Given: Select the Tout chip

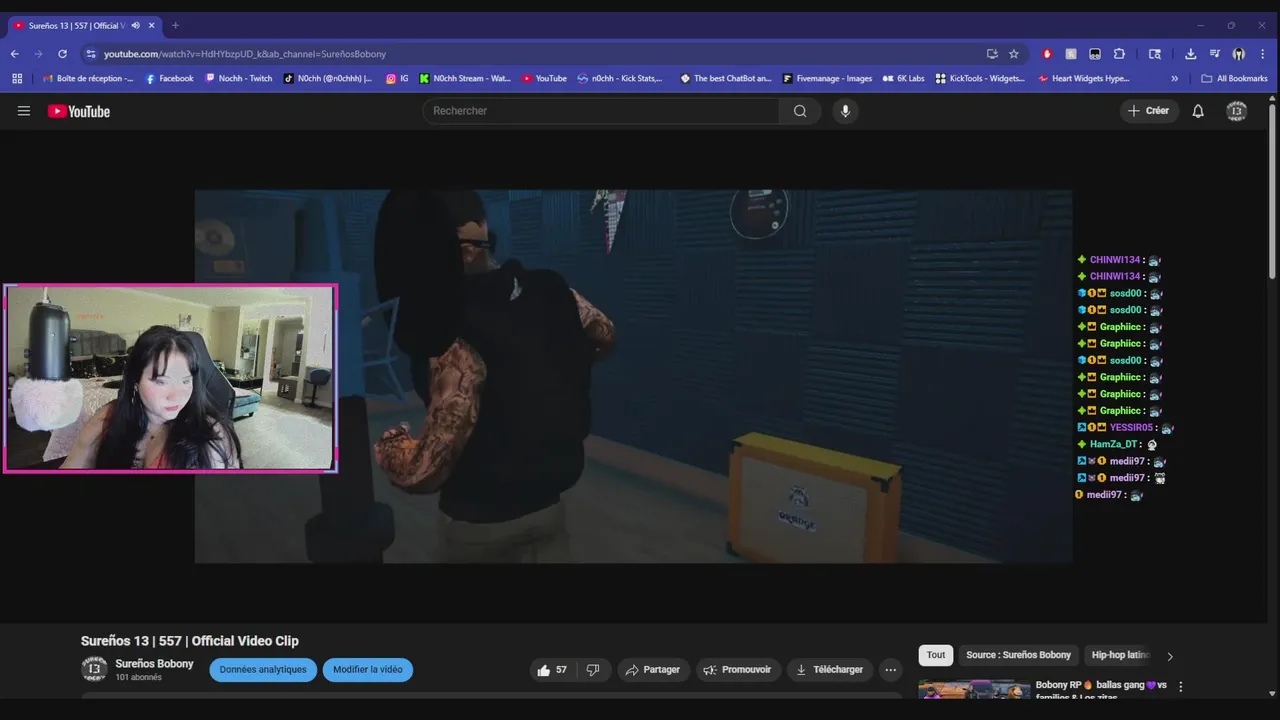Looking at the screenshot, I should [x=936, y=655].
